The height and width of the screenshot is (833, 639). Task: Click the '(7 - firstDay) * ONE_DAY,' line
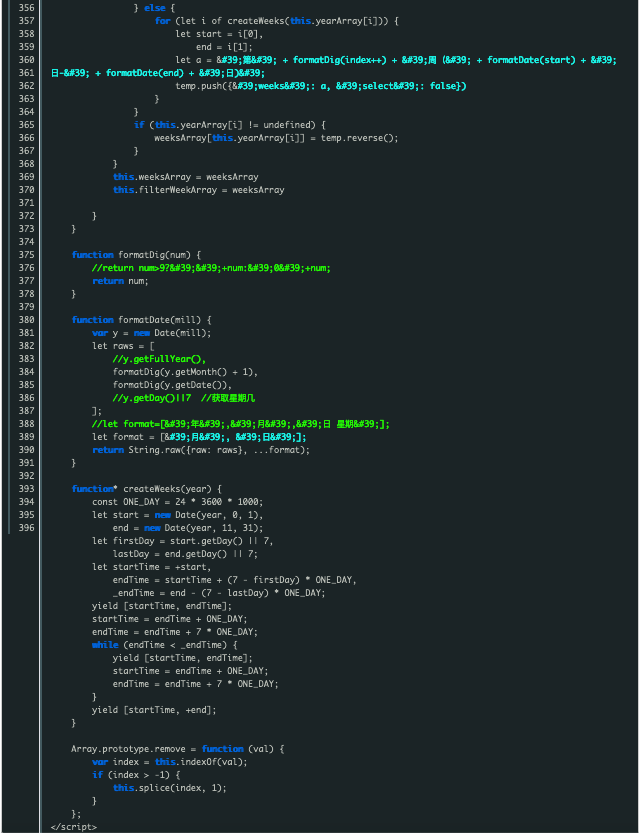pos(235,580)
